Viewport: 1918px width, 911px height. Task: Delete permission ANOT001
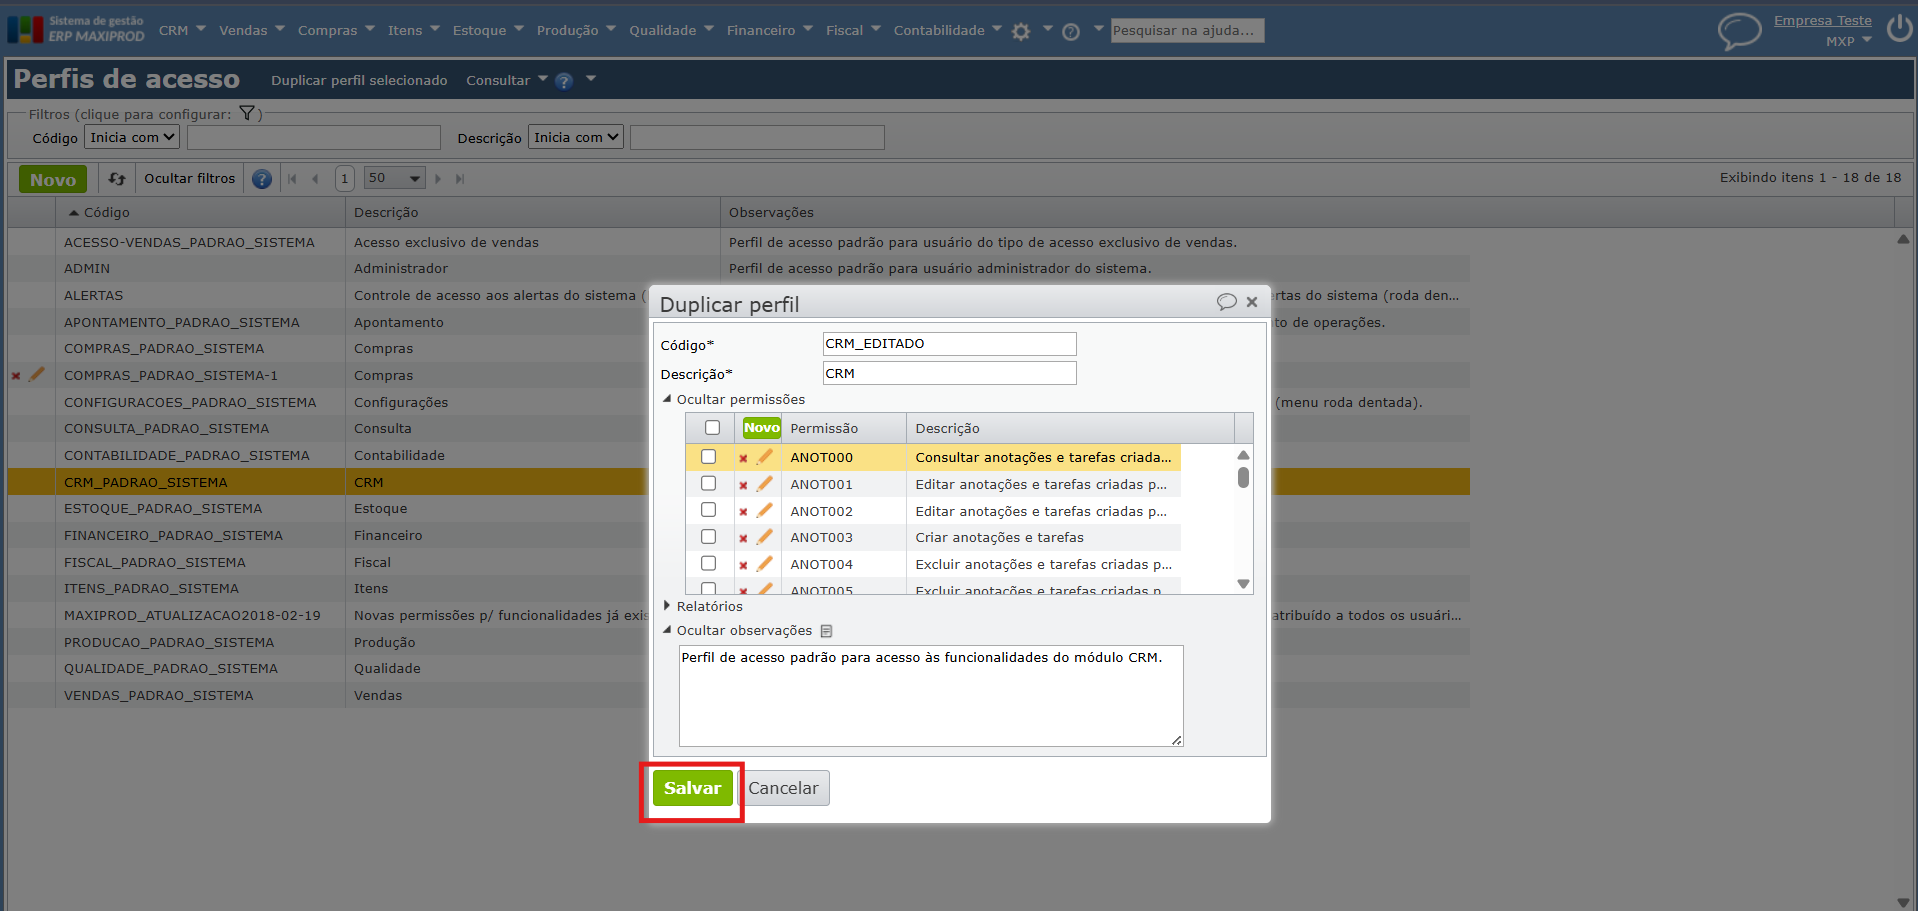(743, 485)
